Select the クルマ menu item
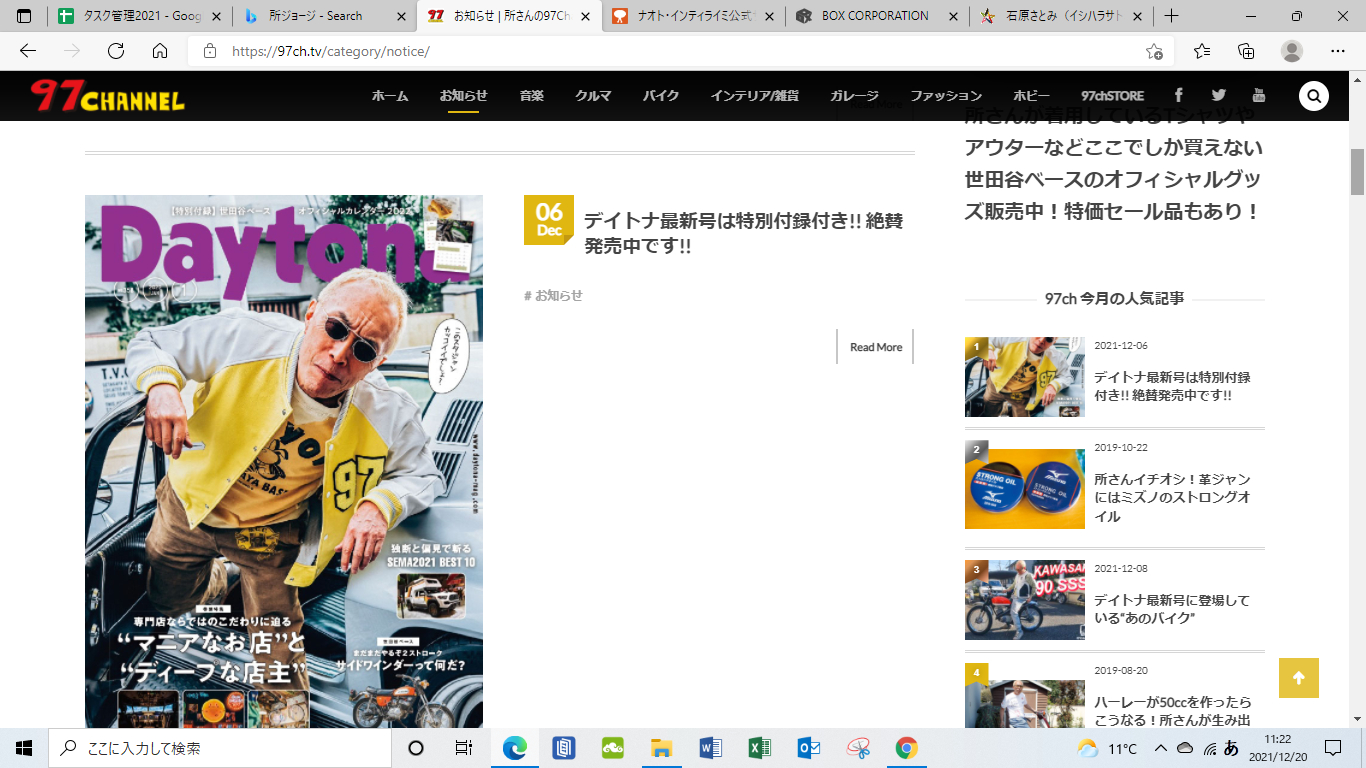The height and width of the screenshot is (768, 1366). click(593, 96)
